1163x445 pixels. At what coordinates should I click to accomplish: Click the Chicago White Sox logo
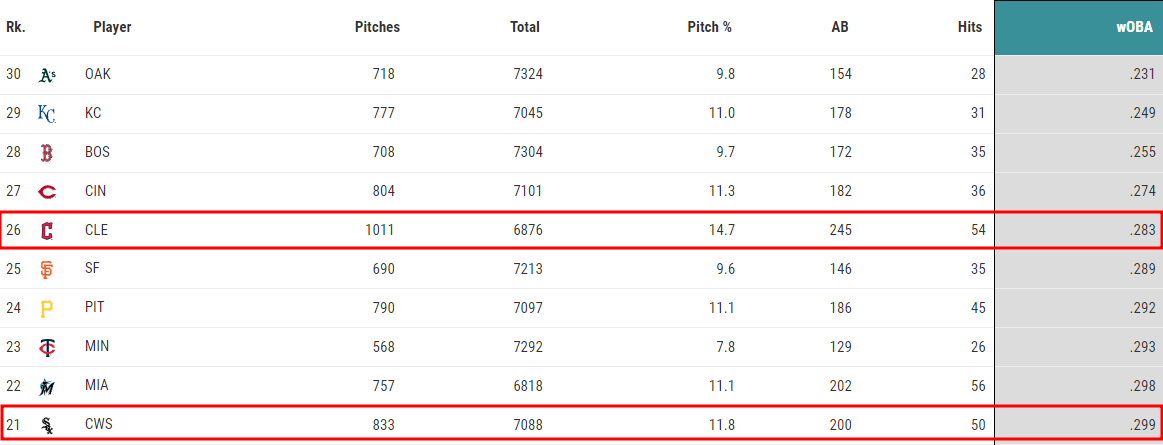tap(47, 425)
